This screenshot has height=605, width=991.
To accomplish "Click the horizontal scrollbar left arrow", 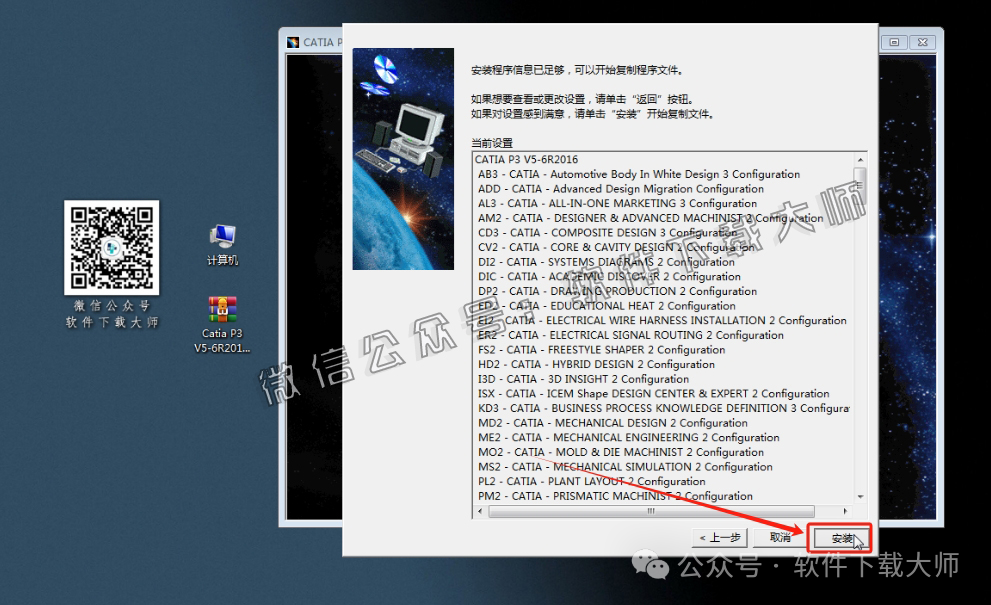I will pos(481,511).
